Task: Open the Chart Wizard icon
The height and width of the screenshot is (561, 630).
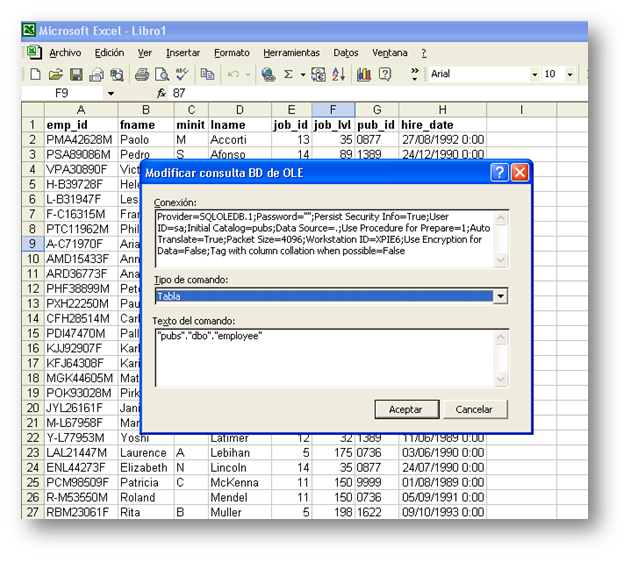Action: coord(364,74)
